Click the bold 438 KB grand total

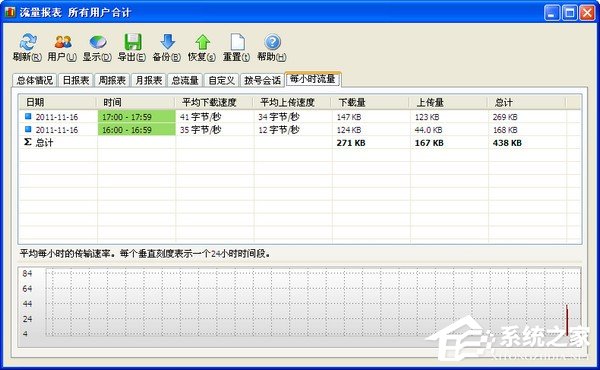coord(507,143)
